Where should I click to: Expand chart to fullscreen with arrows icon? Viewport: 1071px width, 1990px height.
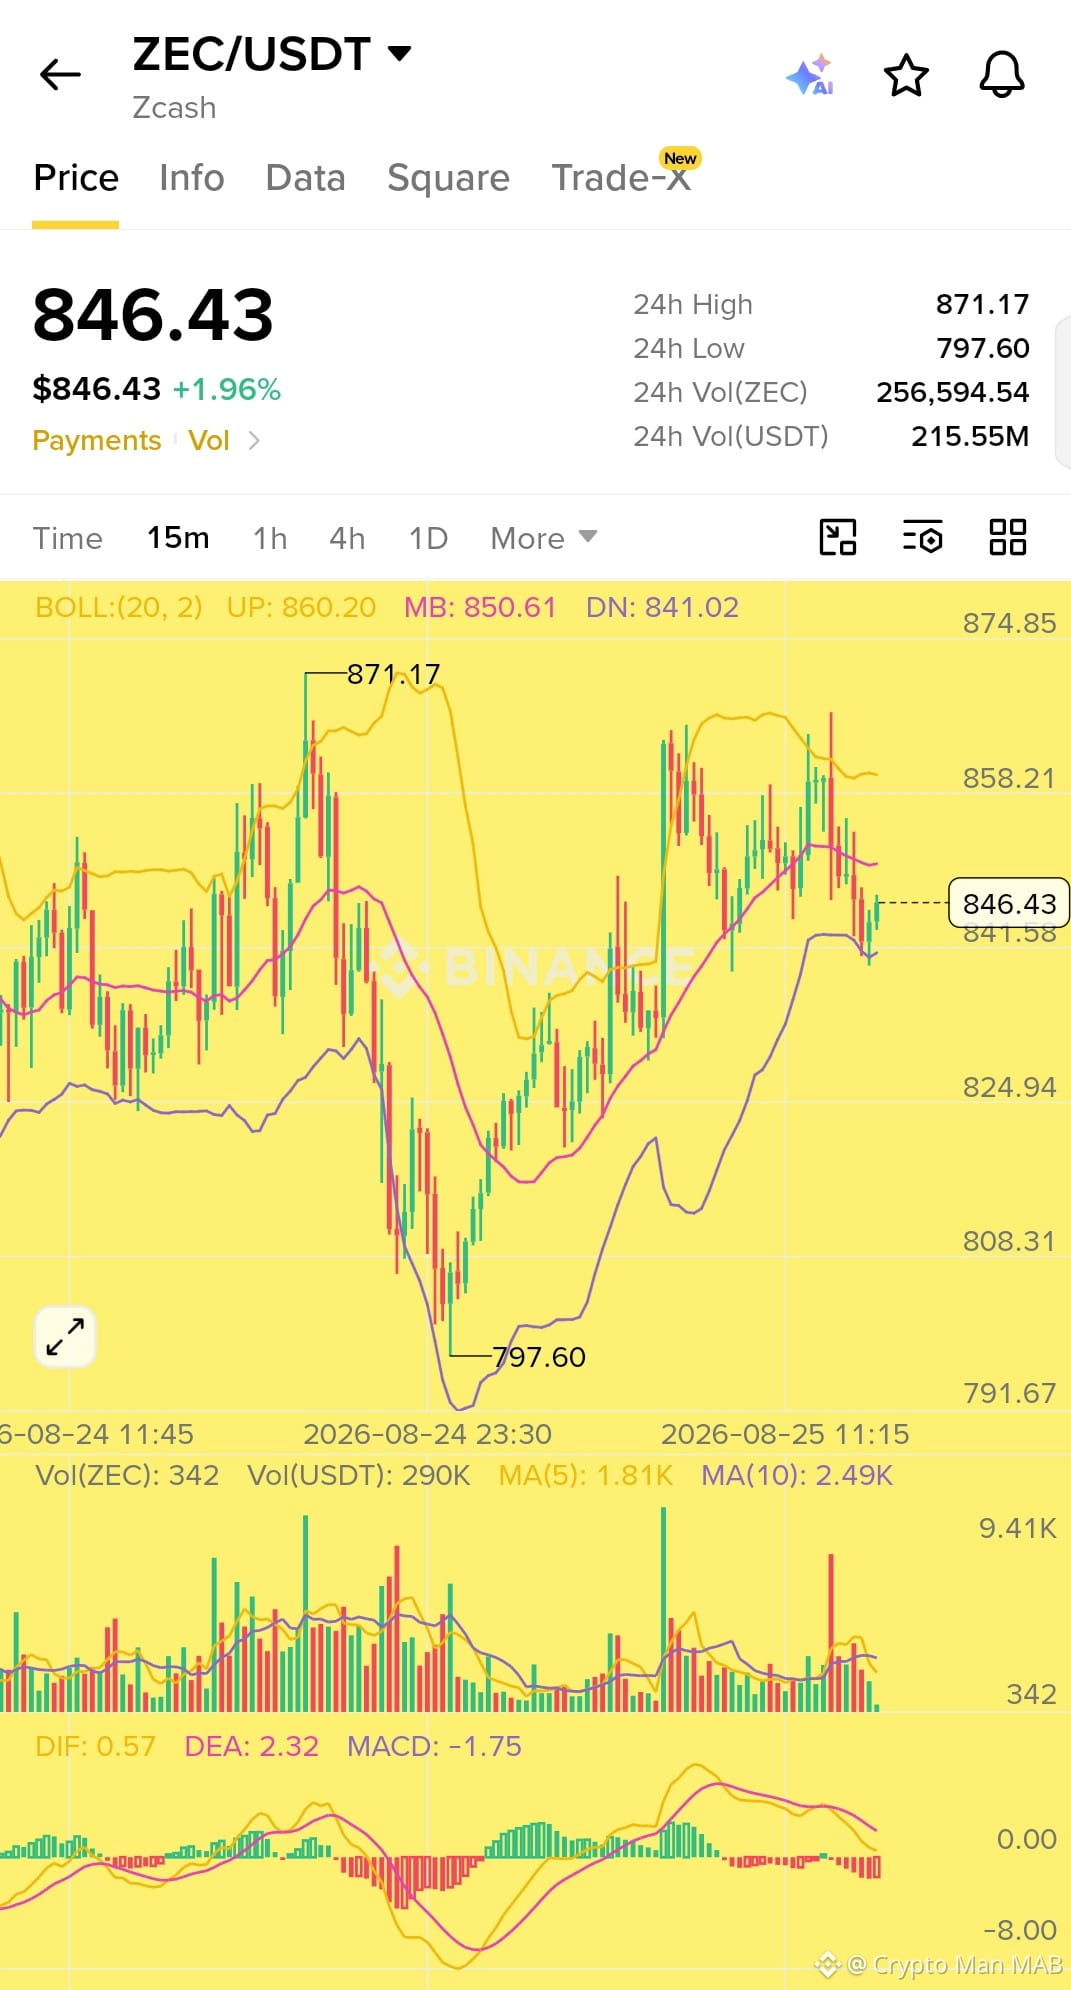pos(65,1336)
